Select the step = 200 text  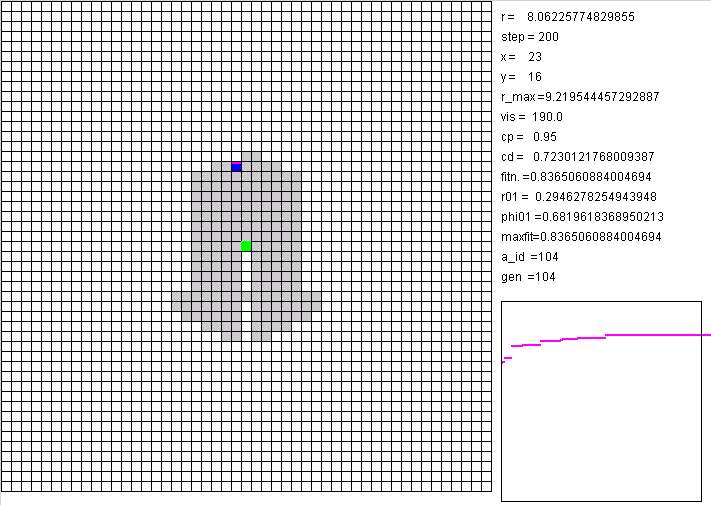point(530,37)
